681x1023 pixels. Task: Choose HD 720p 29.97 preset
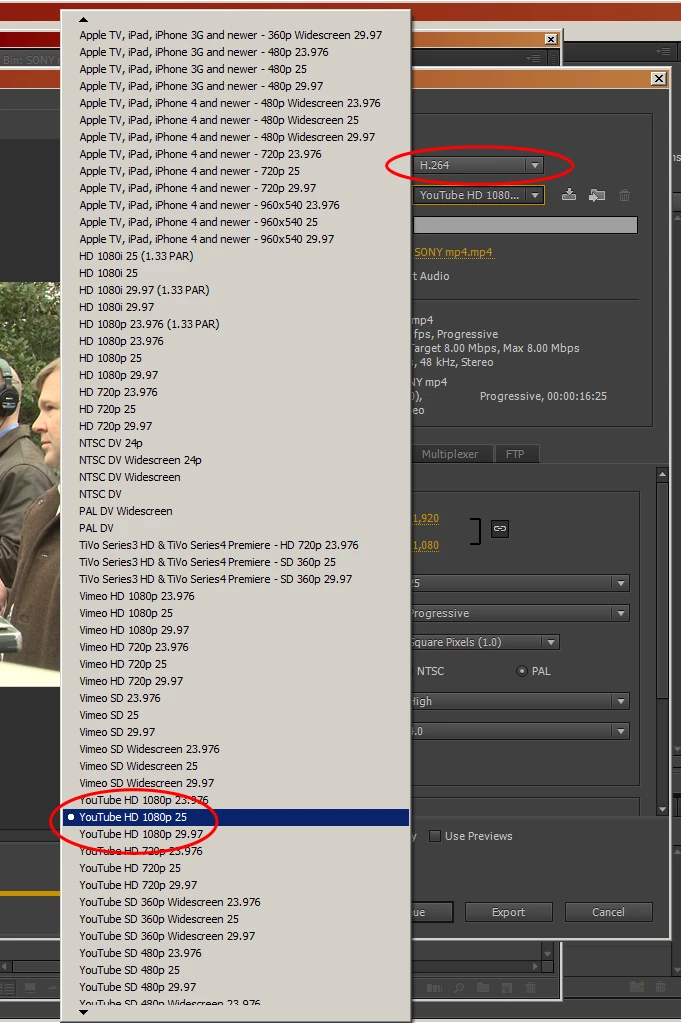point(236,426)
